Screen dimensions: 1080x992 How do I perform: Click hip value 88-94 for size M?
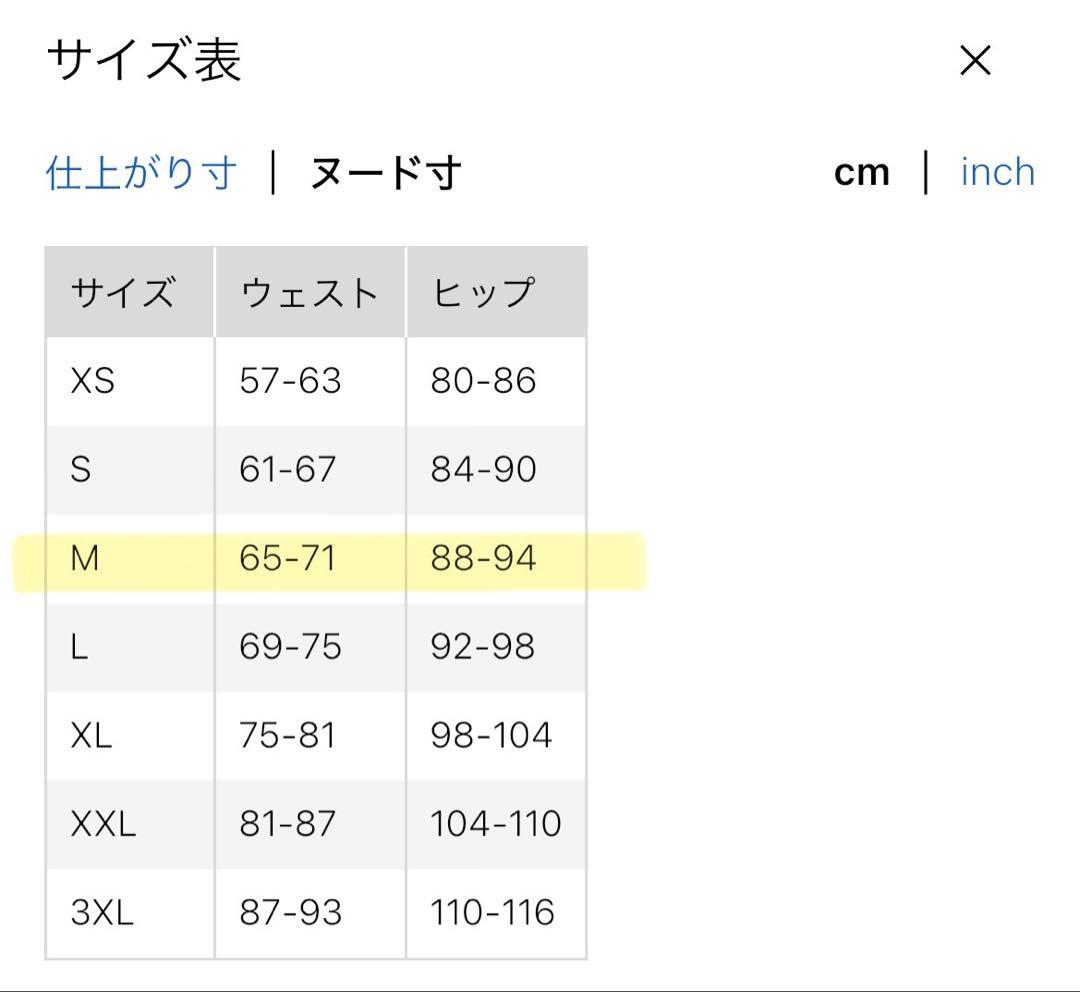tap(483, 559)
